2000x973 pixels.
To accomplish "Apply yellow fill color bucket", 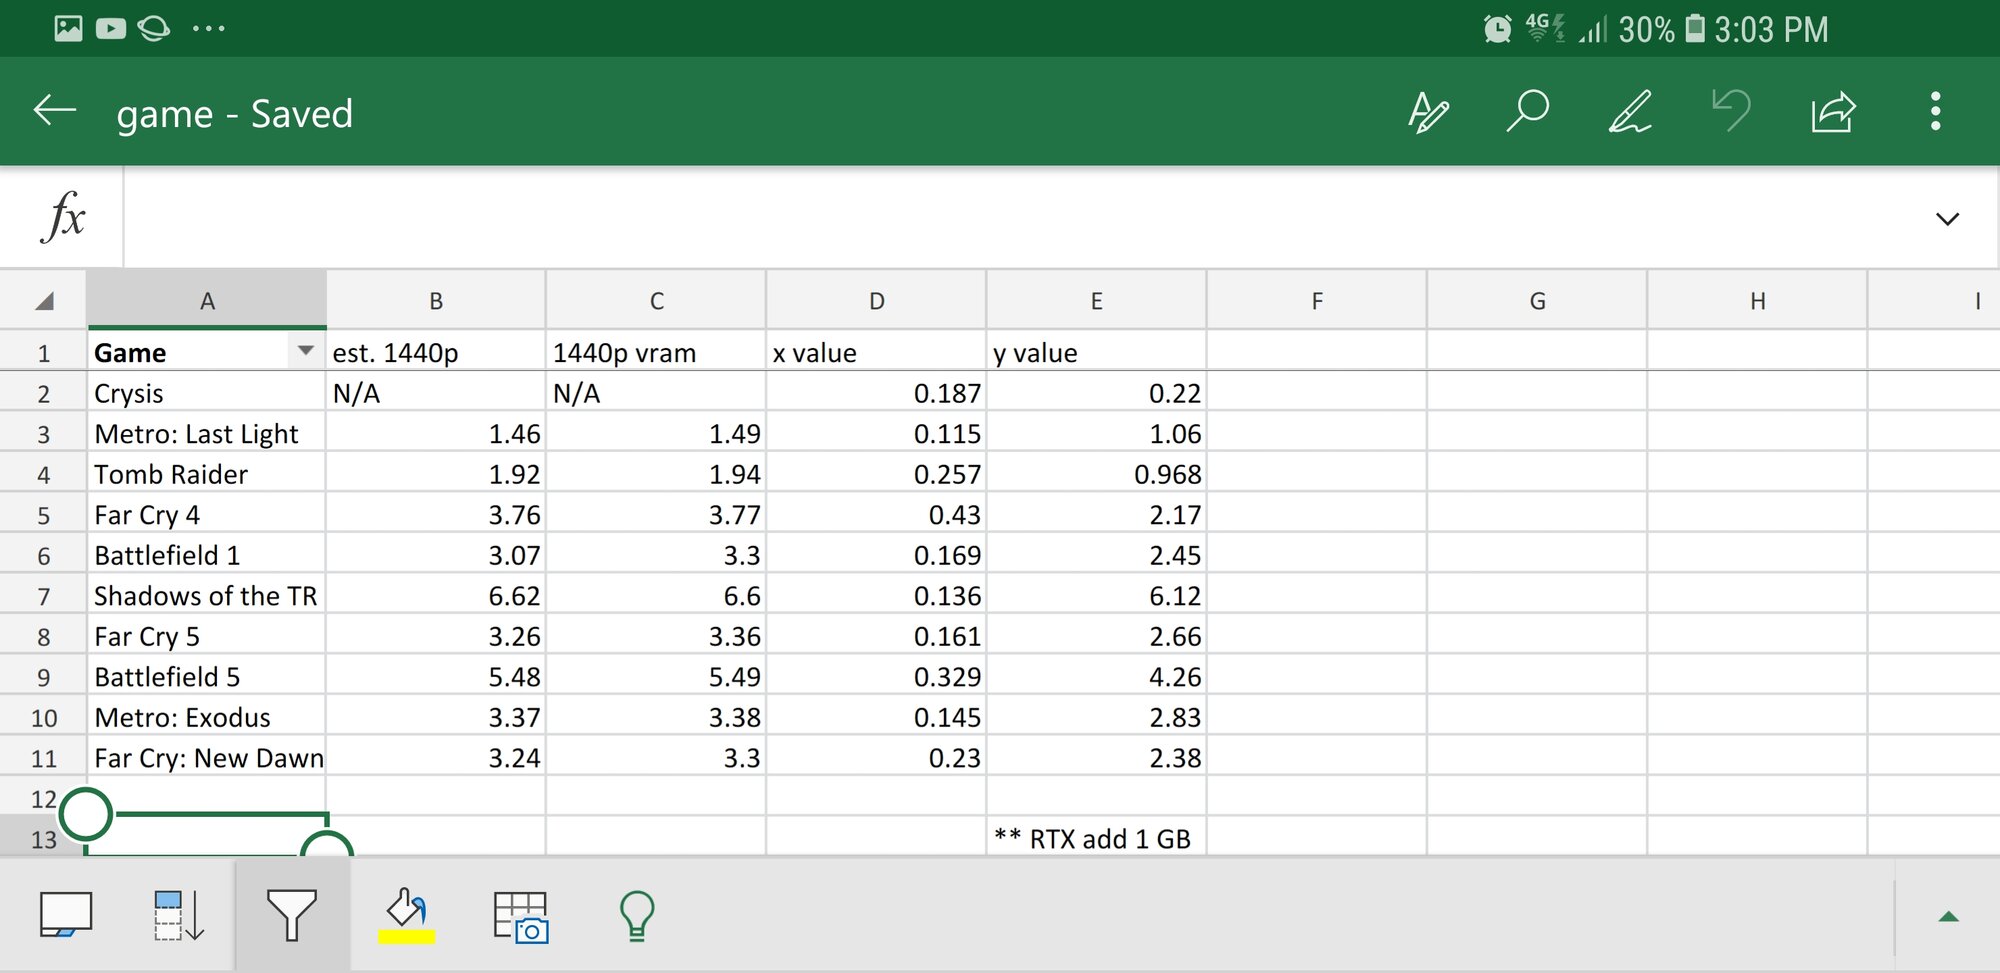I will (x=406, y=915).
